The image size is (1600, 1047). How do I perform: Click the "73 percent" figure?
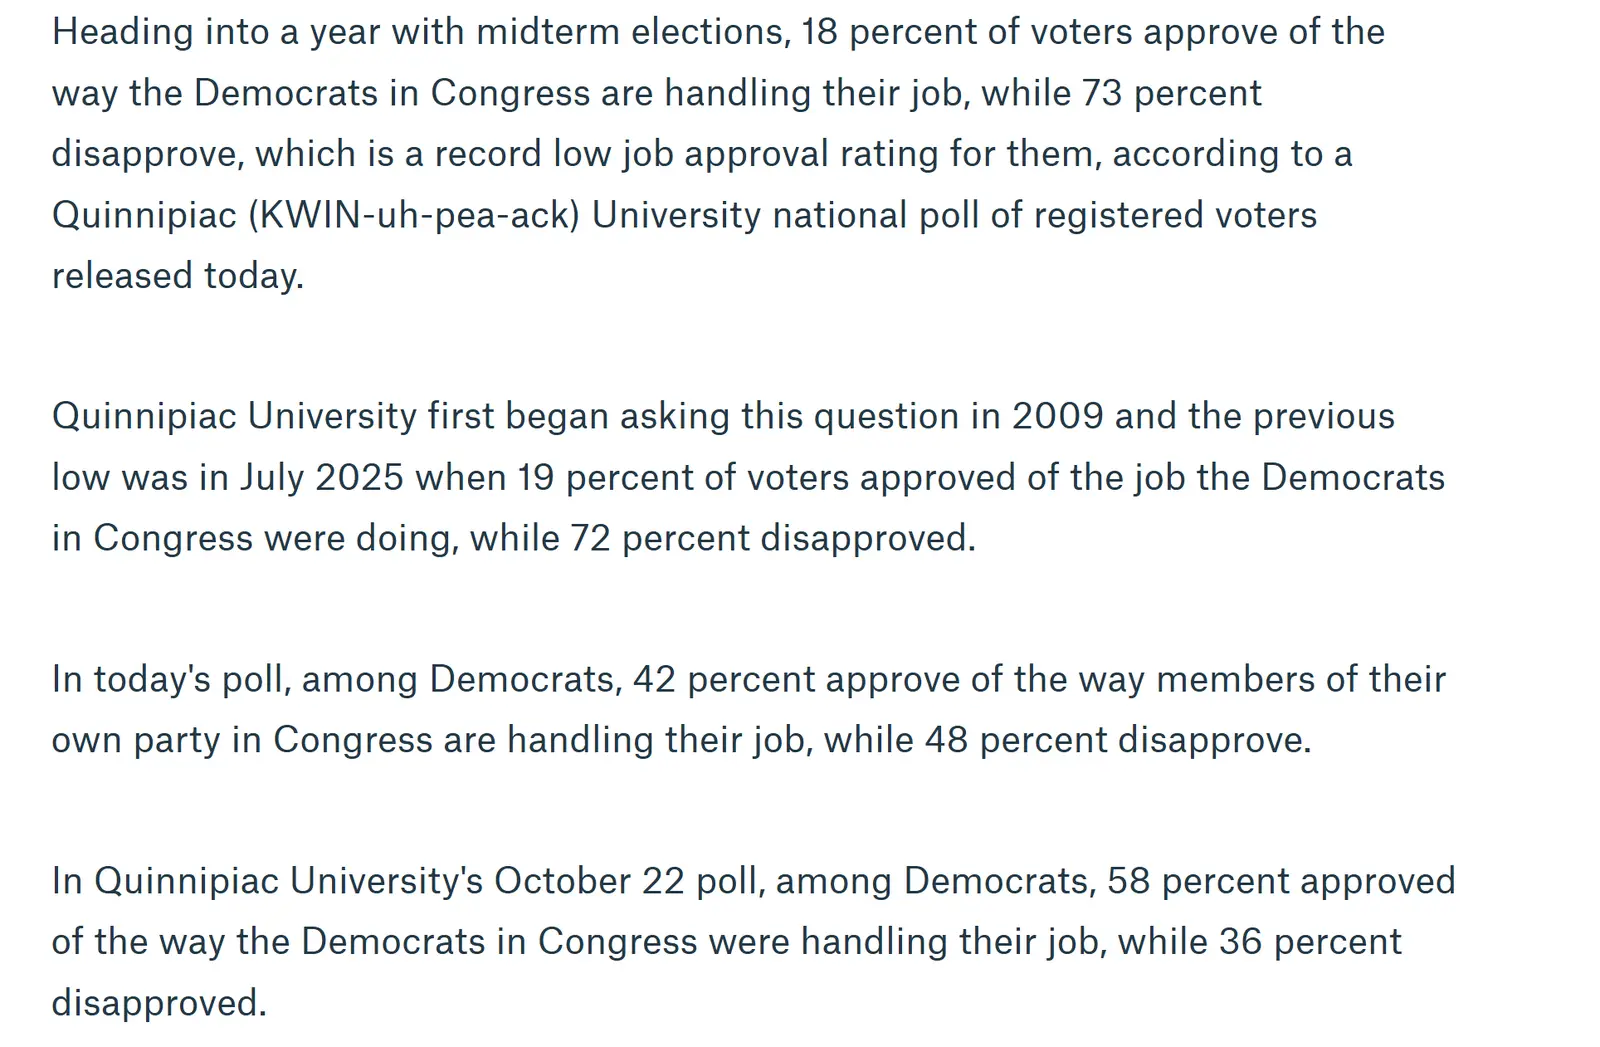click(x=1172, y=93)
